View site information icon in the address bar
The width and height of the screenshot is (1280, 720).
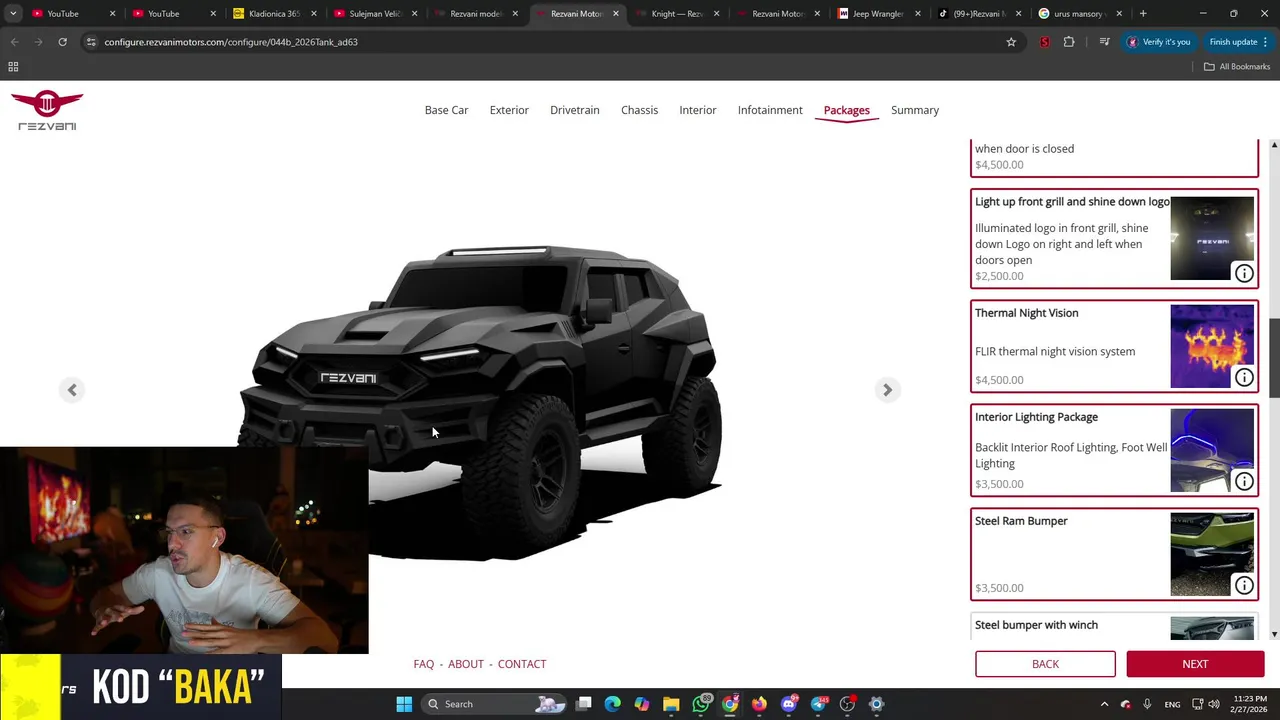(91, 42)
